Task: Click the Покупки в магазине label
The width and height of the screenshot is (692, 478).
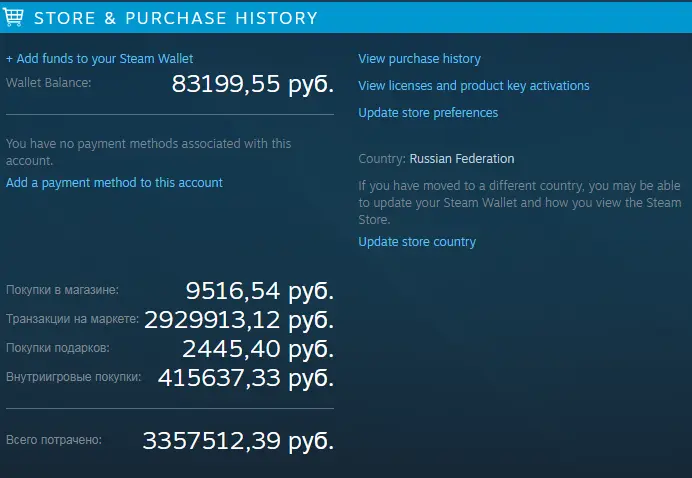Action: [x=62, y=290]
